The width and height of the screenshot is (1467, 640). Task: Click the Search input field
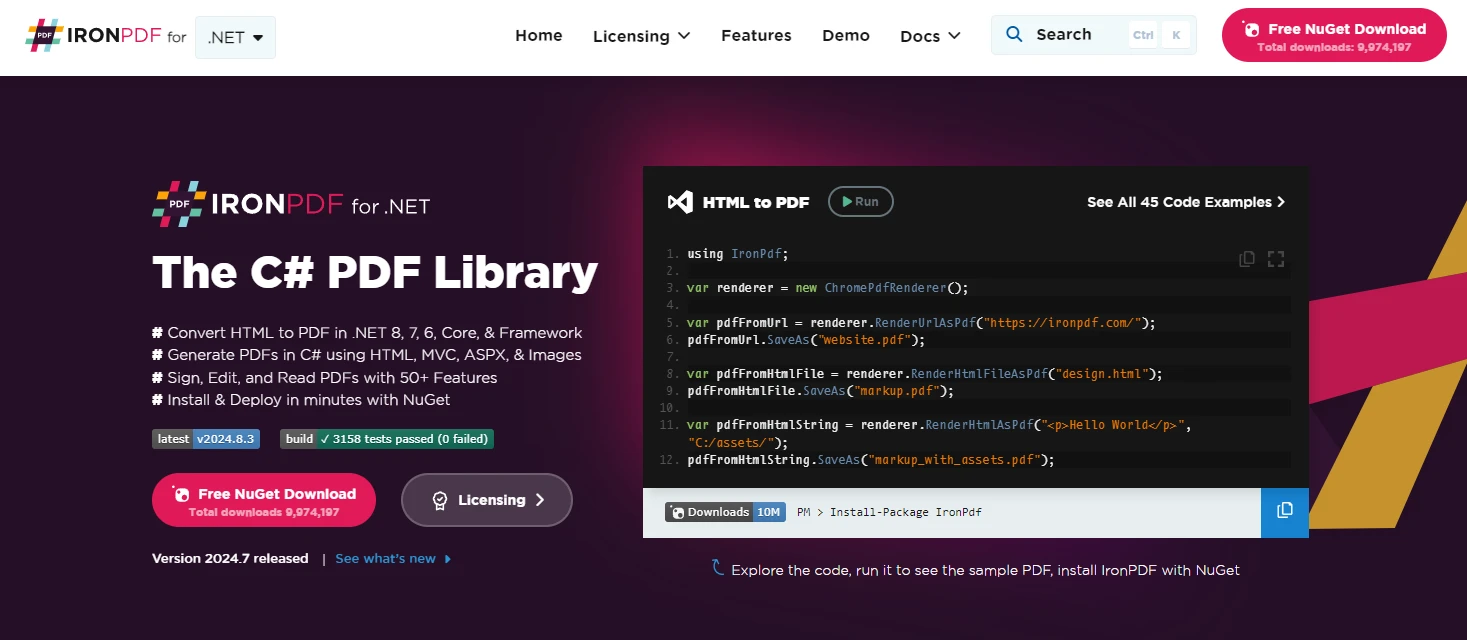[1094, 35]
